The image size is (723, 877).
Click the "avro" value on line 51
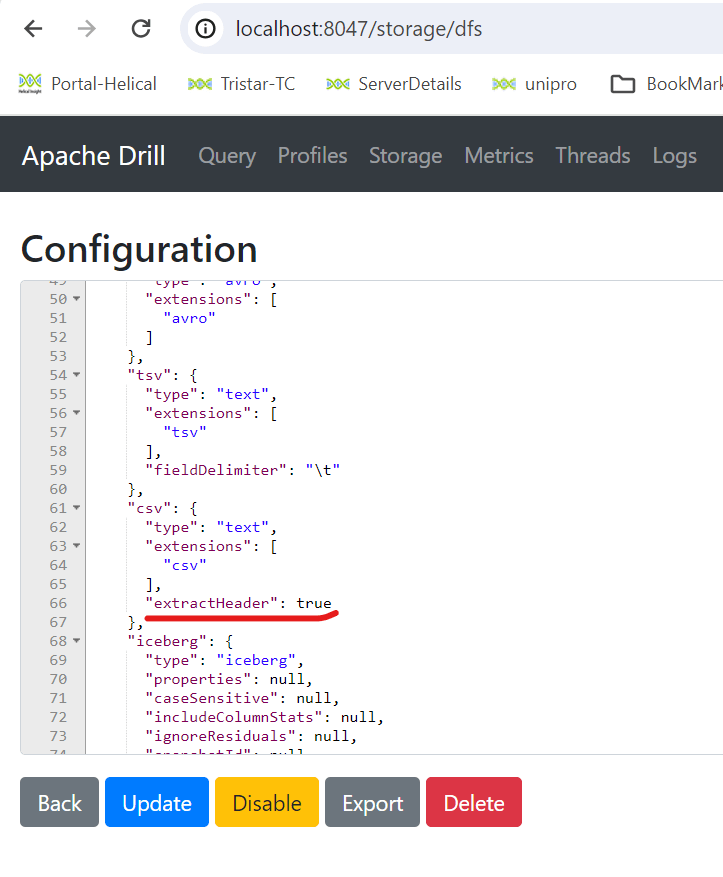189,319
